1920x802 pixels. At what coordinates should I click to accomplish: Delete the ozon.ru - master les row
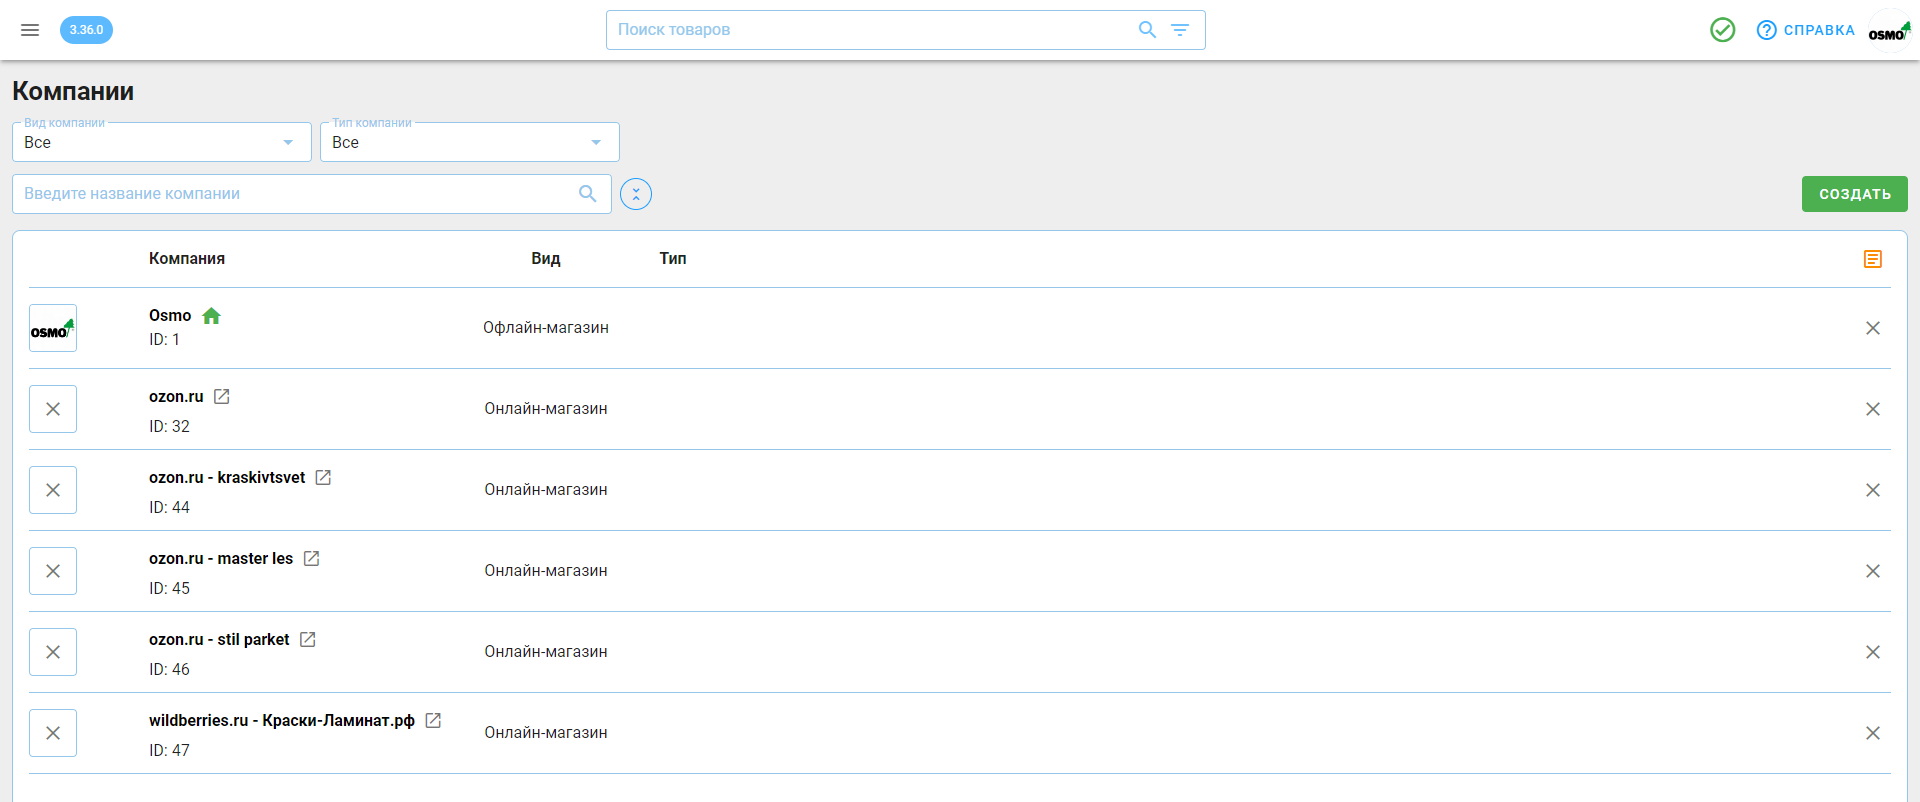[x=1873, y=571]
